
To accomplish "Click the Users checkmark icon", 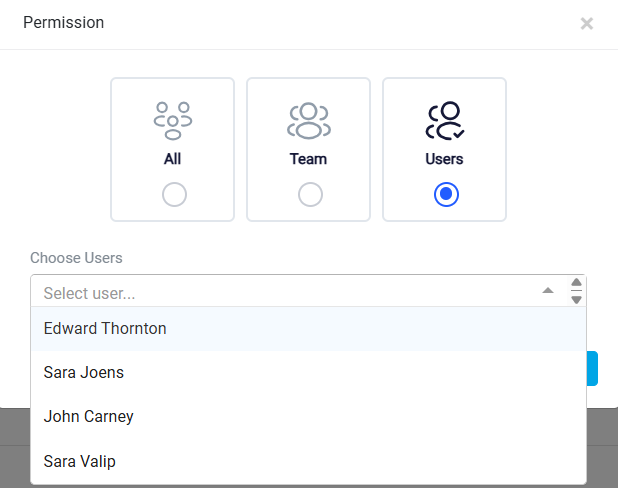I will tap(445, 121).
